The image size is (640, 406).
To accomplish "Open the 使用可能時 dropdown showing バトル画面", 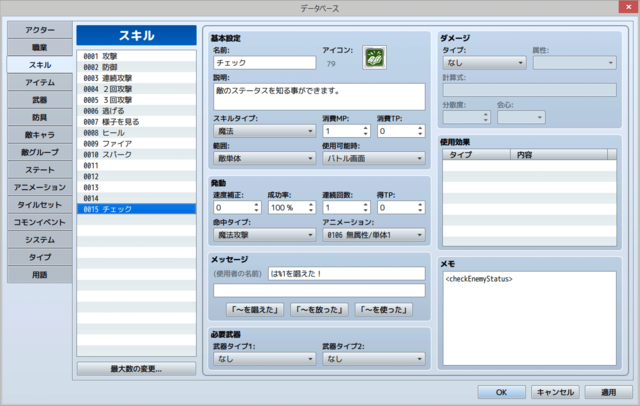I will [x=373, y=158].
